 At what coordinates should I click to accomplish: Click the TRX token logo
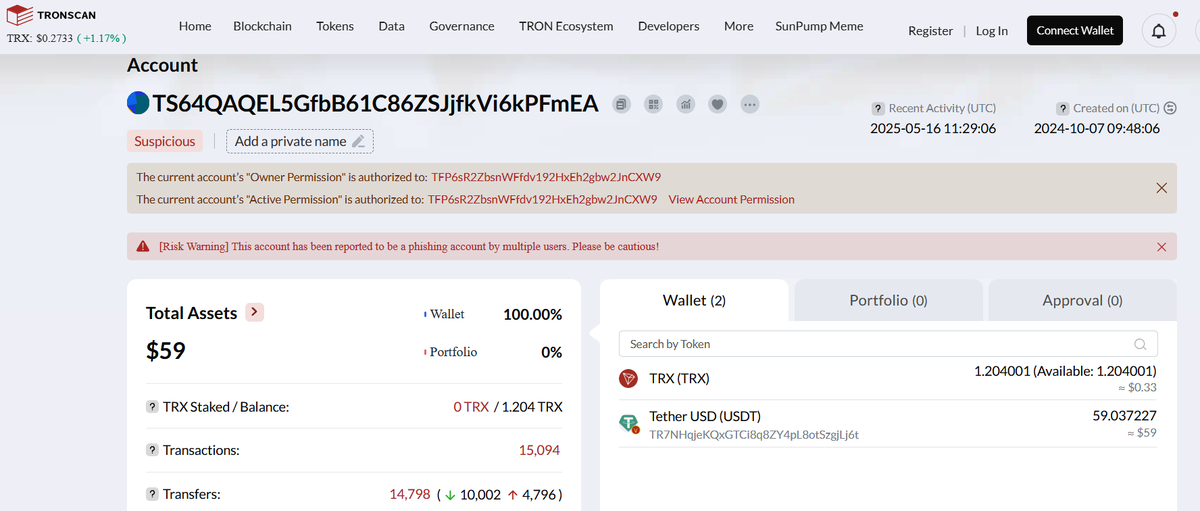click(629, 379)
